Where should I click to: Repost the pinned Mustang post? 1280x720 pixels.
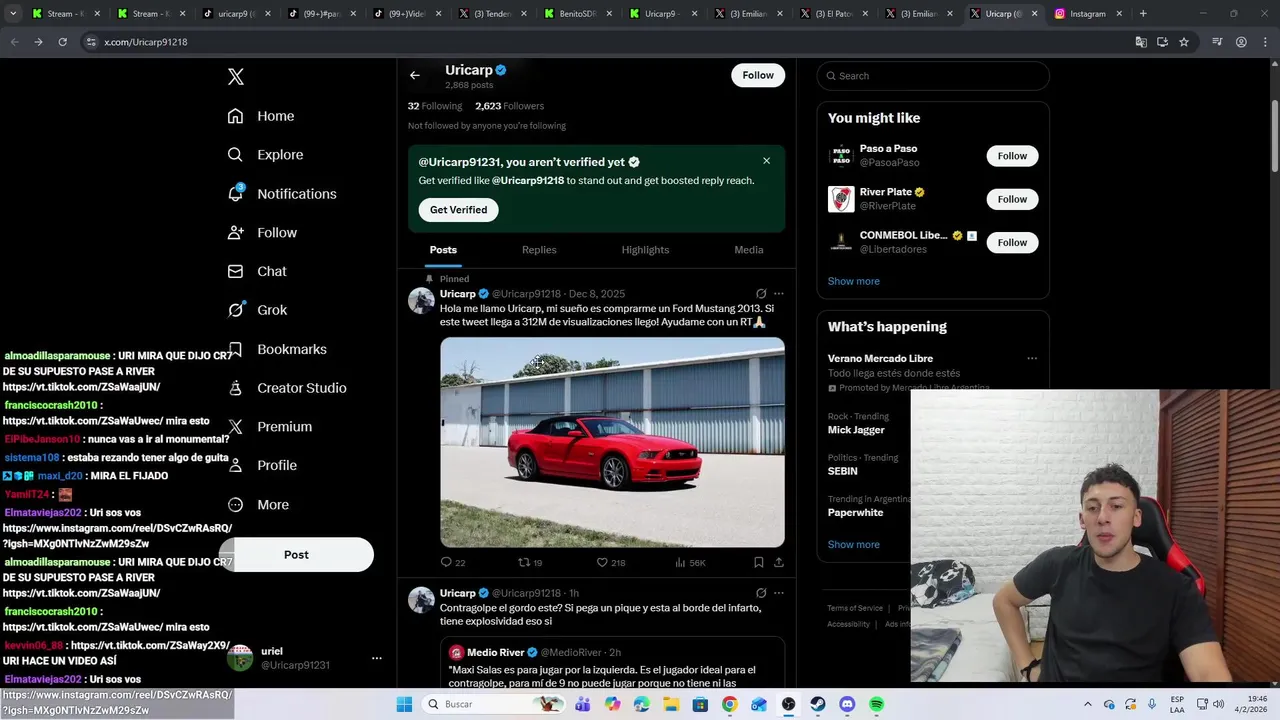(524, 562)
